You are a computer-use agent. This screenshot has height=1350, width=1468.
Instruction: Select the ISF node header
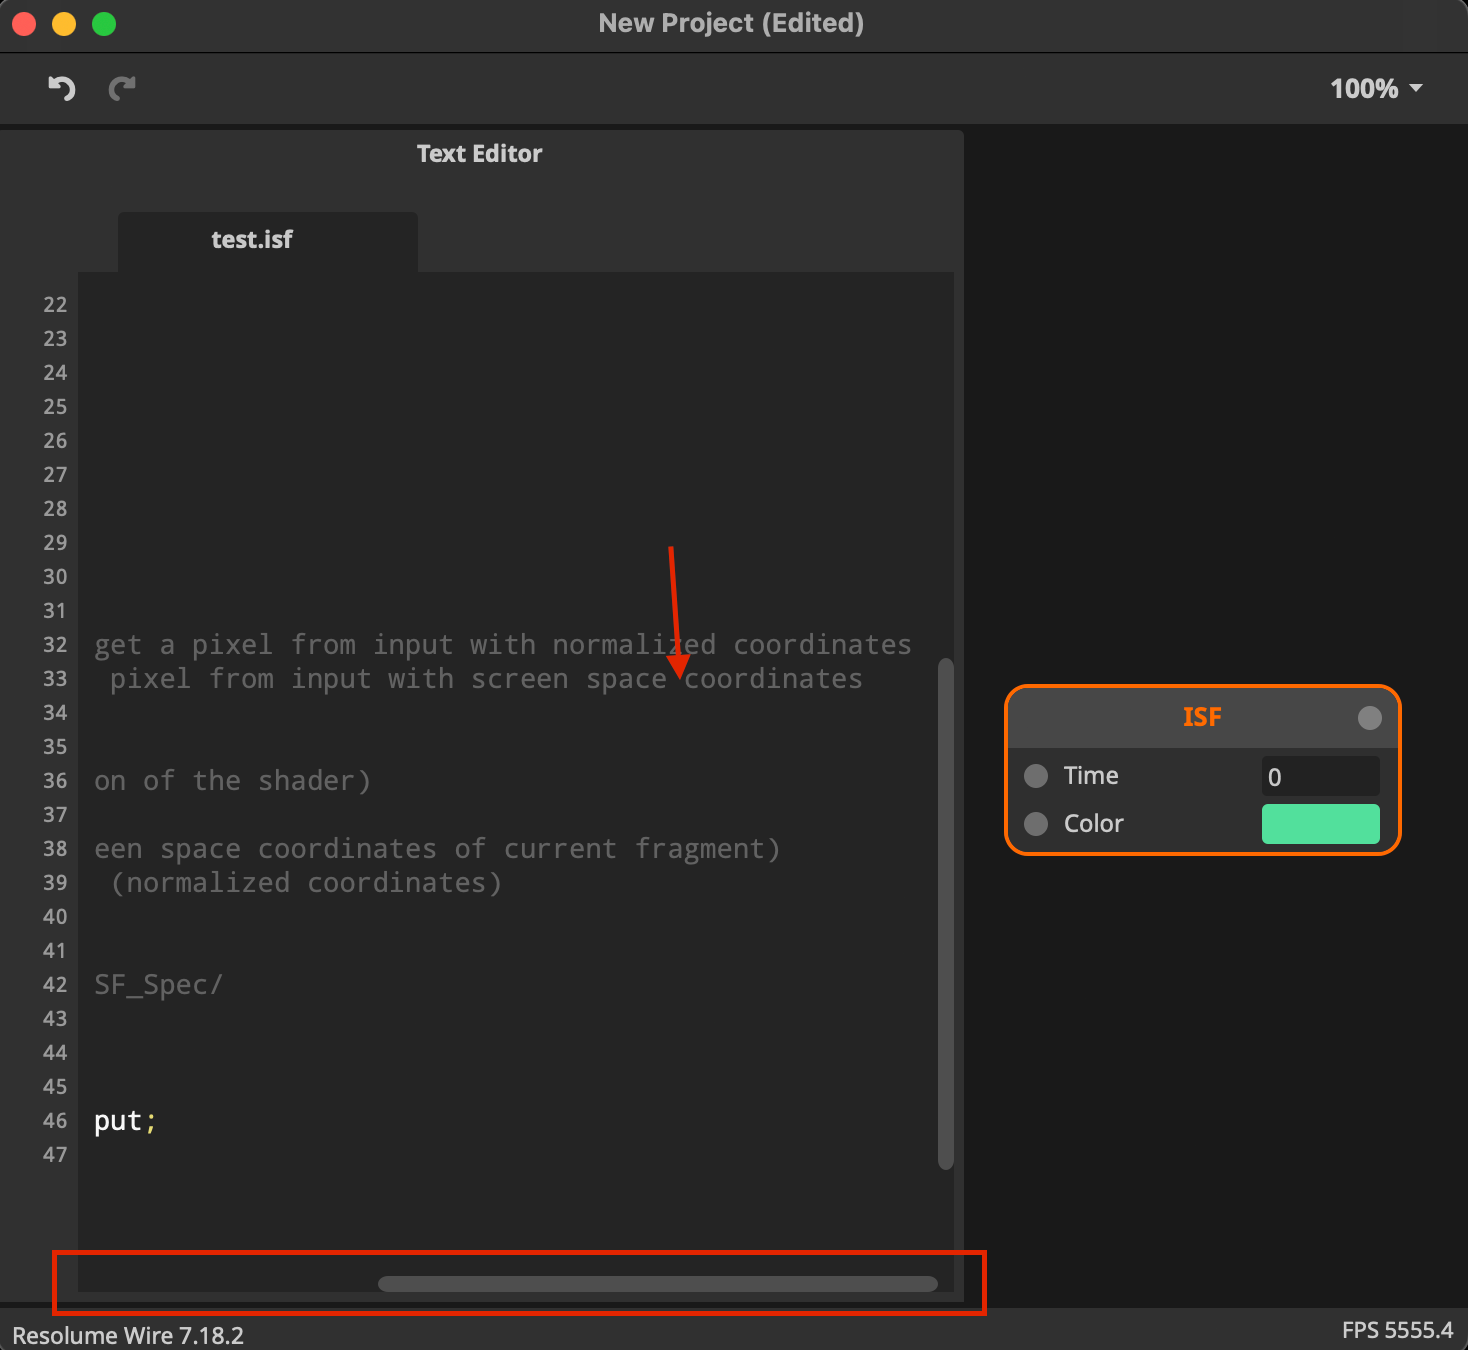(1201, 717)
